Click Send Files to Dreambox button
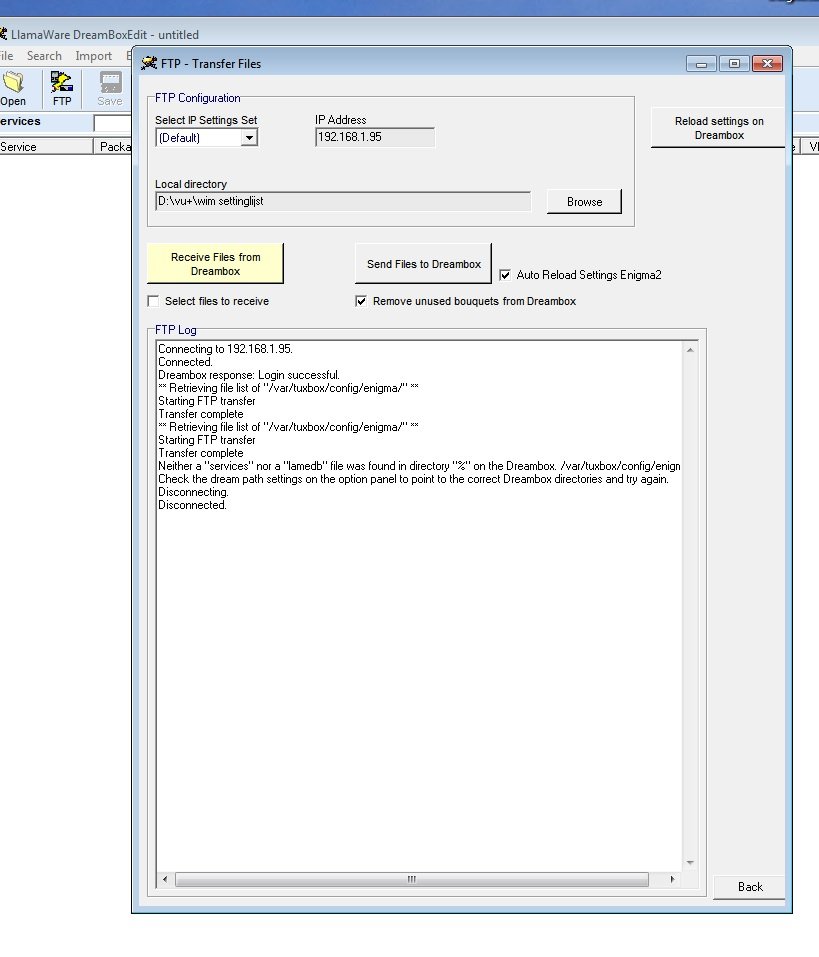Viewport: 819px width, 957px height. coord(424,264)
